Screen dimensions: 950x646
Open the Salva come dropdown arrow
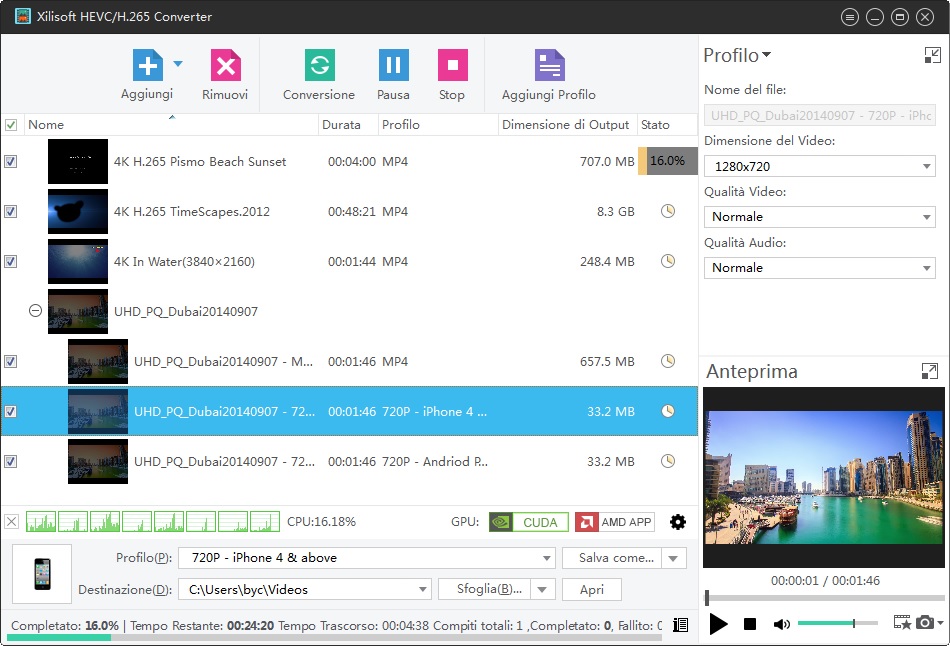point(674,558)
